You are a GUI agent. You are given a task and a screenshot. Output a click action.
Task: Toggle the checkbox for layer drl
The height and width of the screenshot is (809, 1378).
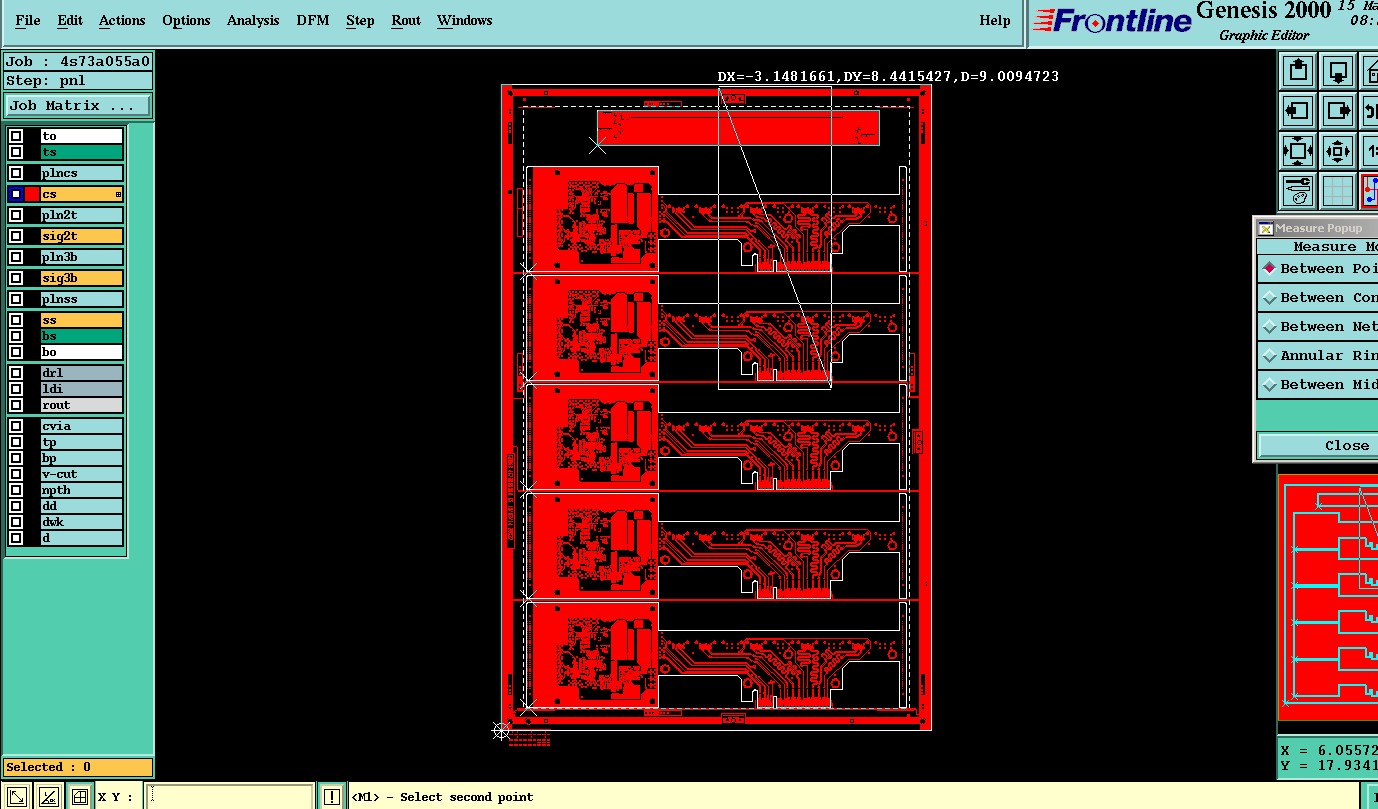(x=16, y=373)
